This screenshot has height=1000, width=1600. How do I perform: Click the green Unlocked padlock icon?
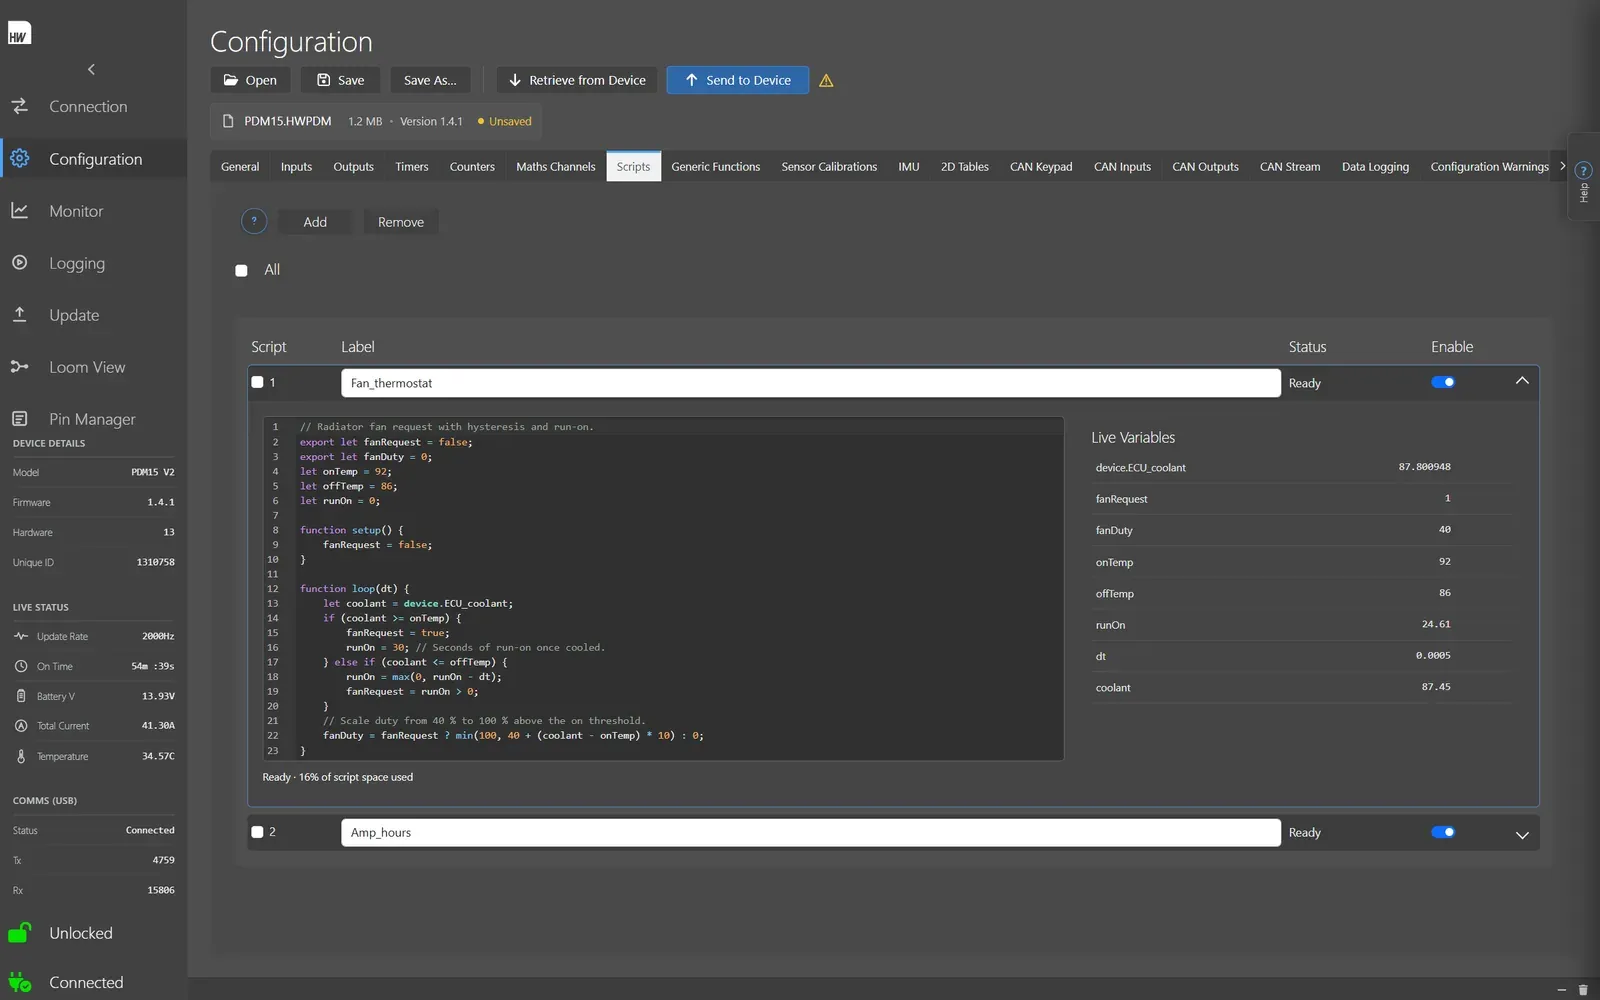point(20,932)
